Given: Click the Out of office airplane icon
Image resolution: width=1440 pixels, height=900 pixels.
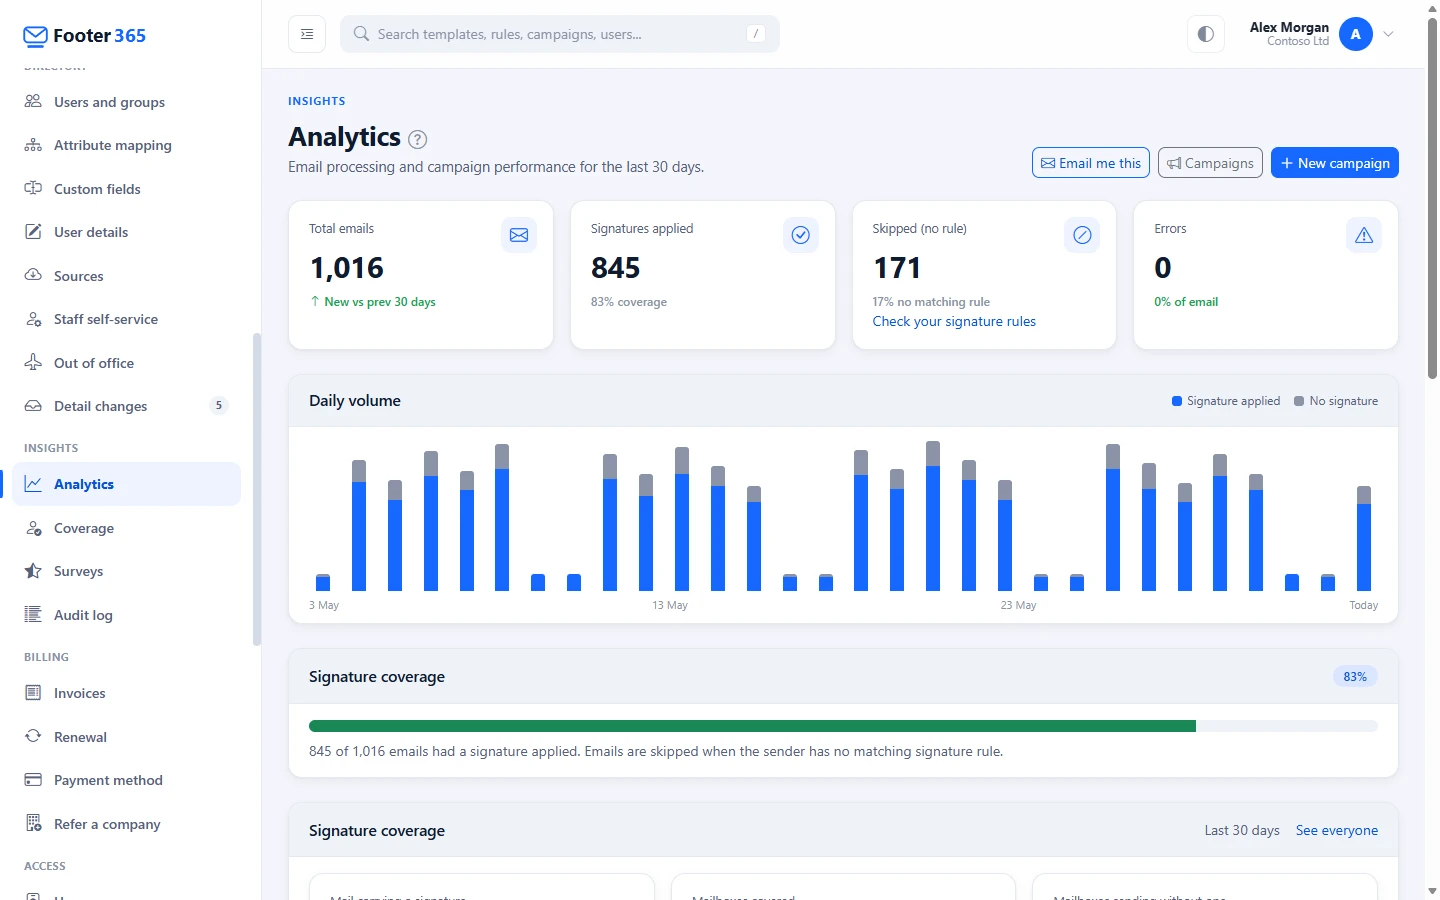Looking at the screenshot, I should click(x=33, y=362).
